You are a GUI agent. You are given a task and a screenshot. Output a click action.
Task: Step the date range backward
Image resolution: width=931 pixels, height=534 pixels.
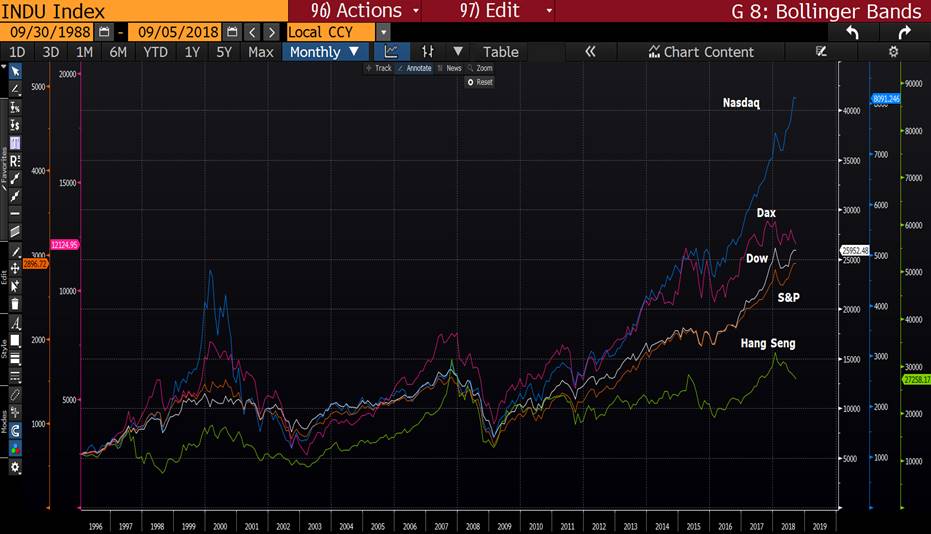(x=252, y=32)
